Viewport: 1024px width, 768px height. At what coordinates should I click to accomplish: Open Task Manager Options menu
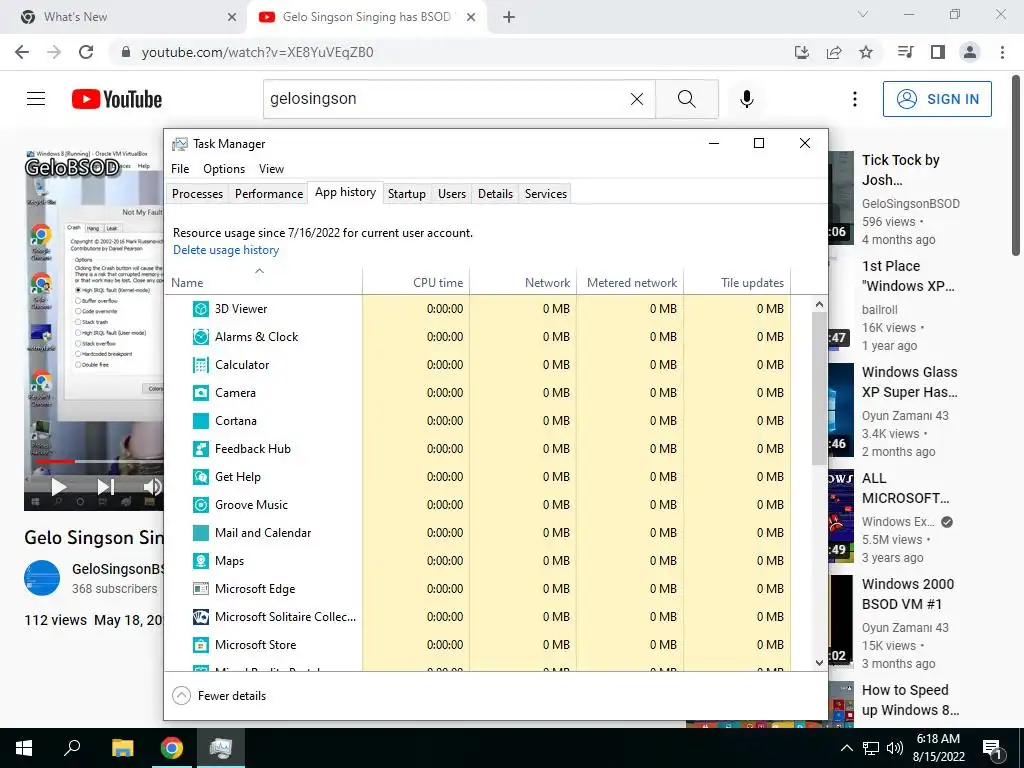[224, 169]
